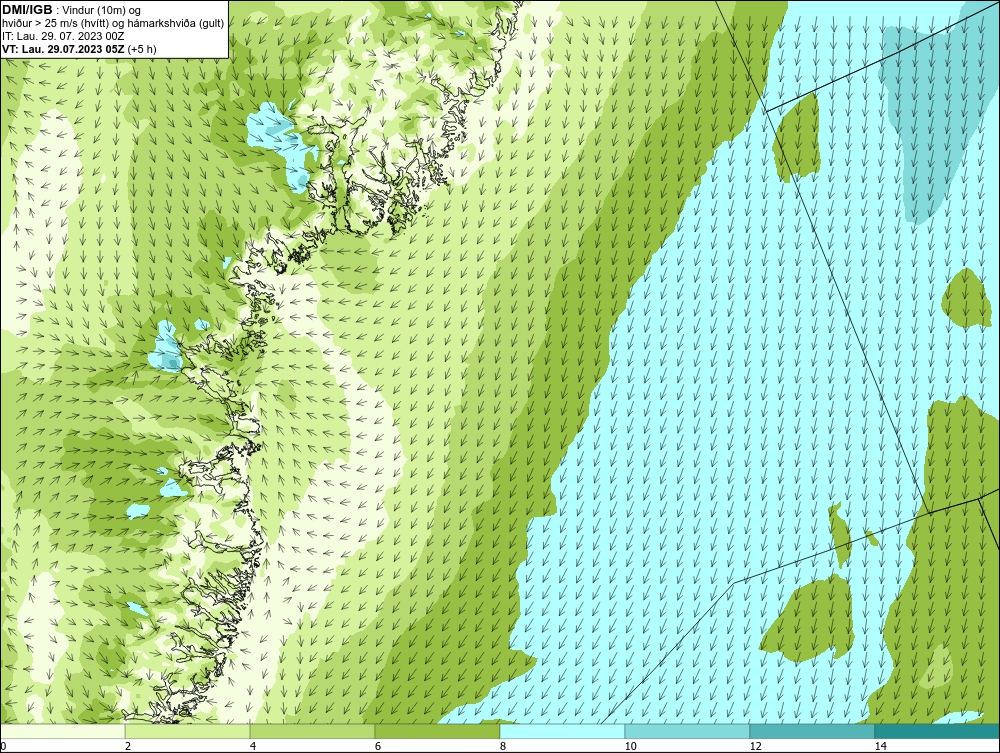Click the "Vindur (10m) og" label
The height and width of the screenshot is (753, 1000).
click(102, 10)
